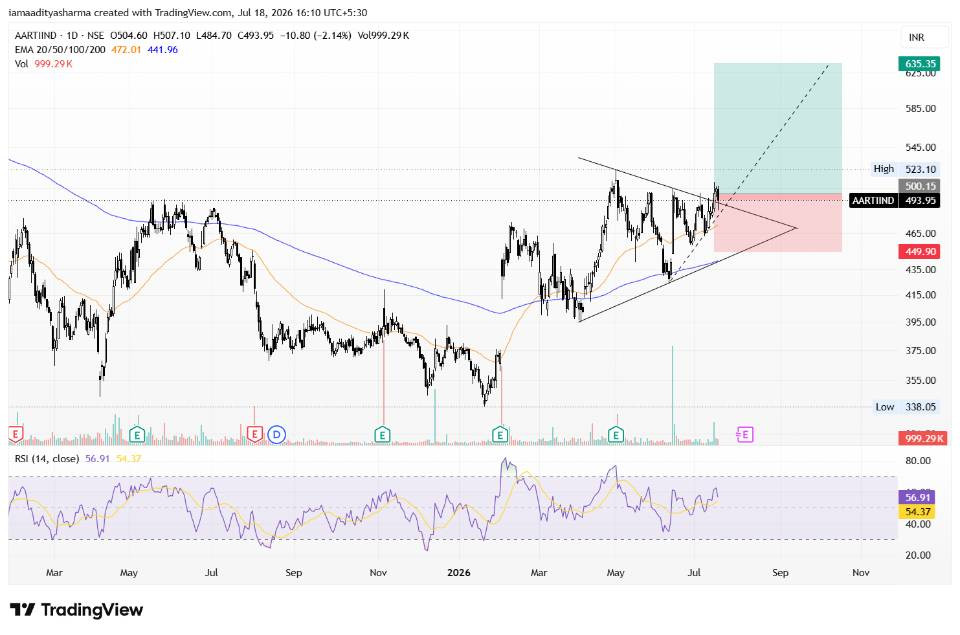
Task: Click the −10.80 (−2.14%) change value
Action: point(316,36)
